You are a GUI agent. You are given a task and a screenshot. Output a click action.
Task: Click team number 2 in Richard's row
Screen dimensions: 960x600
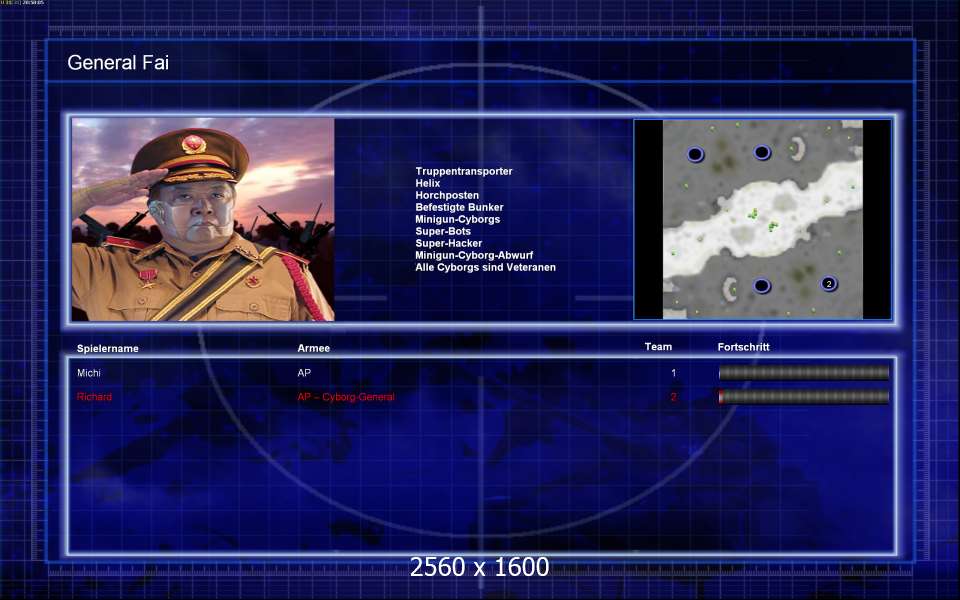tap(673, 397)
